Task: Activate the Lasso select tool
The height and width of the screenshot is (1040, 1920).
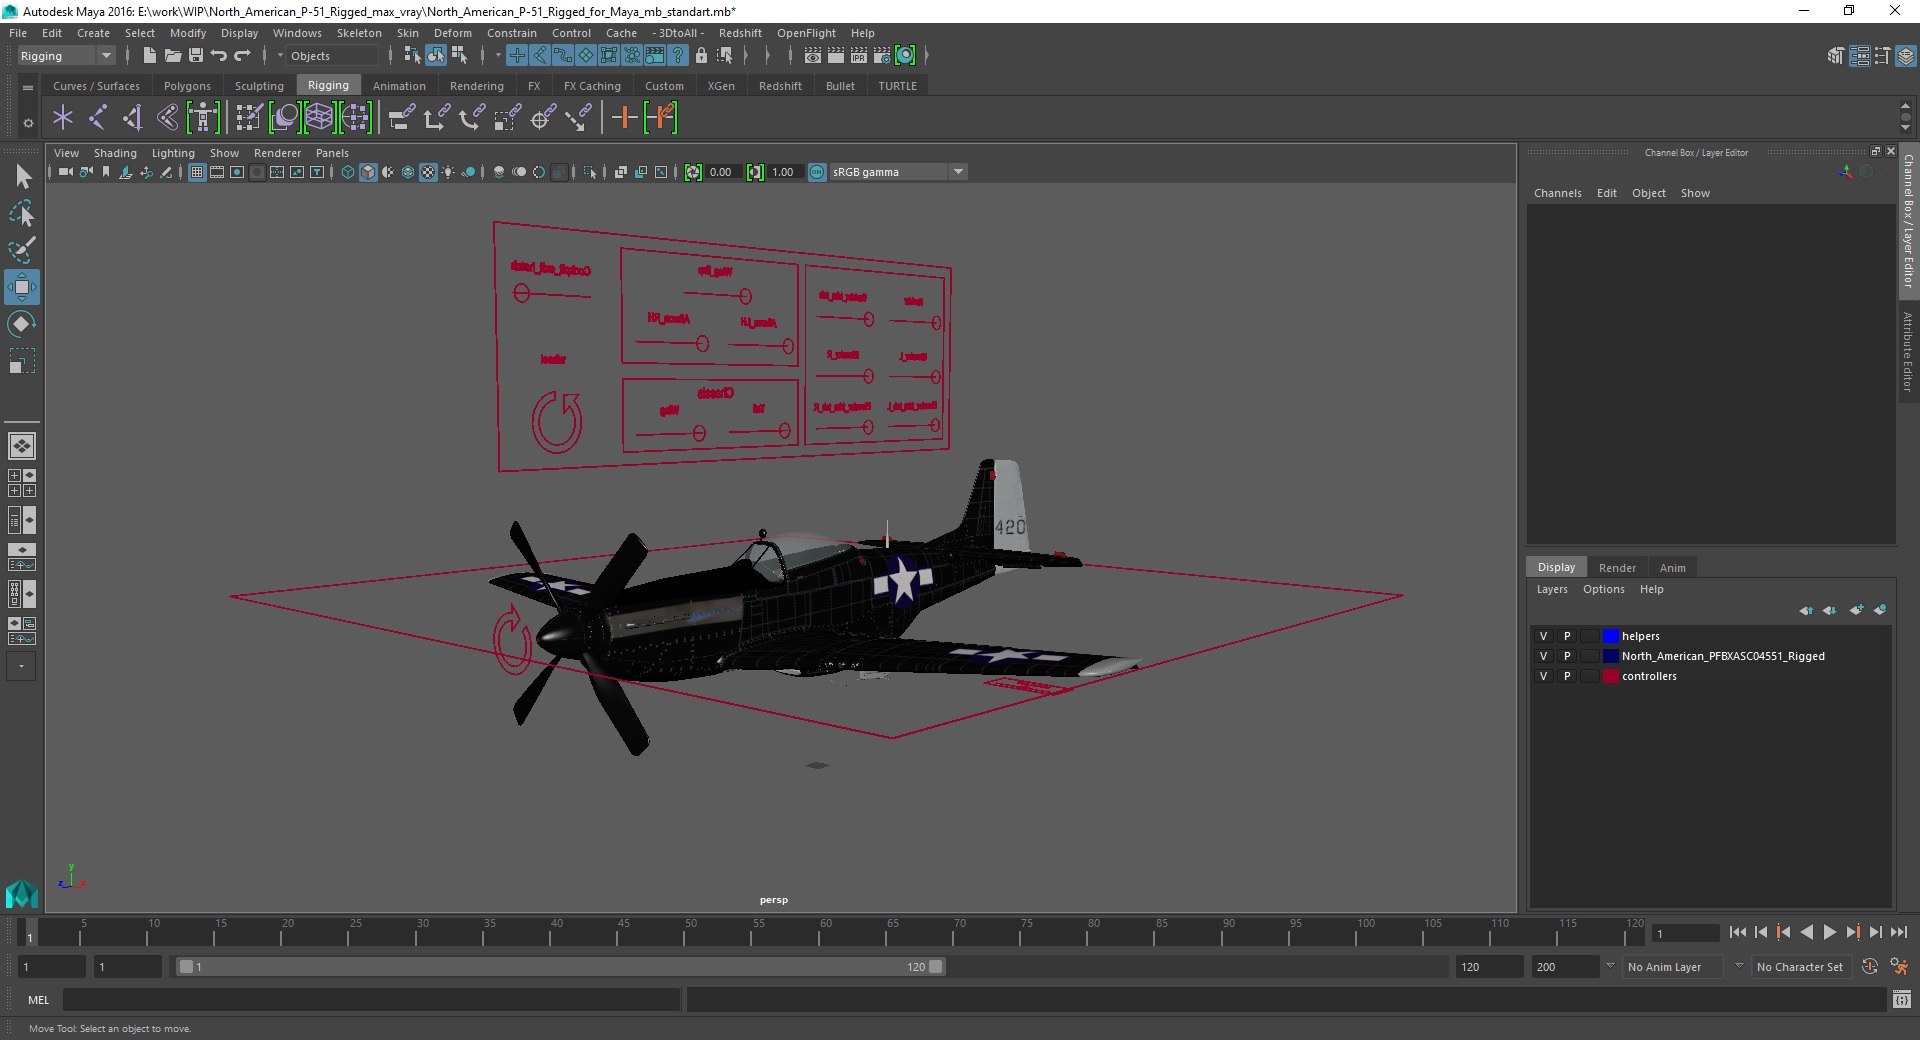Action: [x=22, y=213]
